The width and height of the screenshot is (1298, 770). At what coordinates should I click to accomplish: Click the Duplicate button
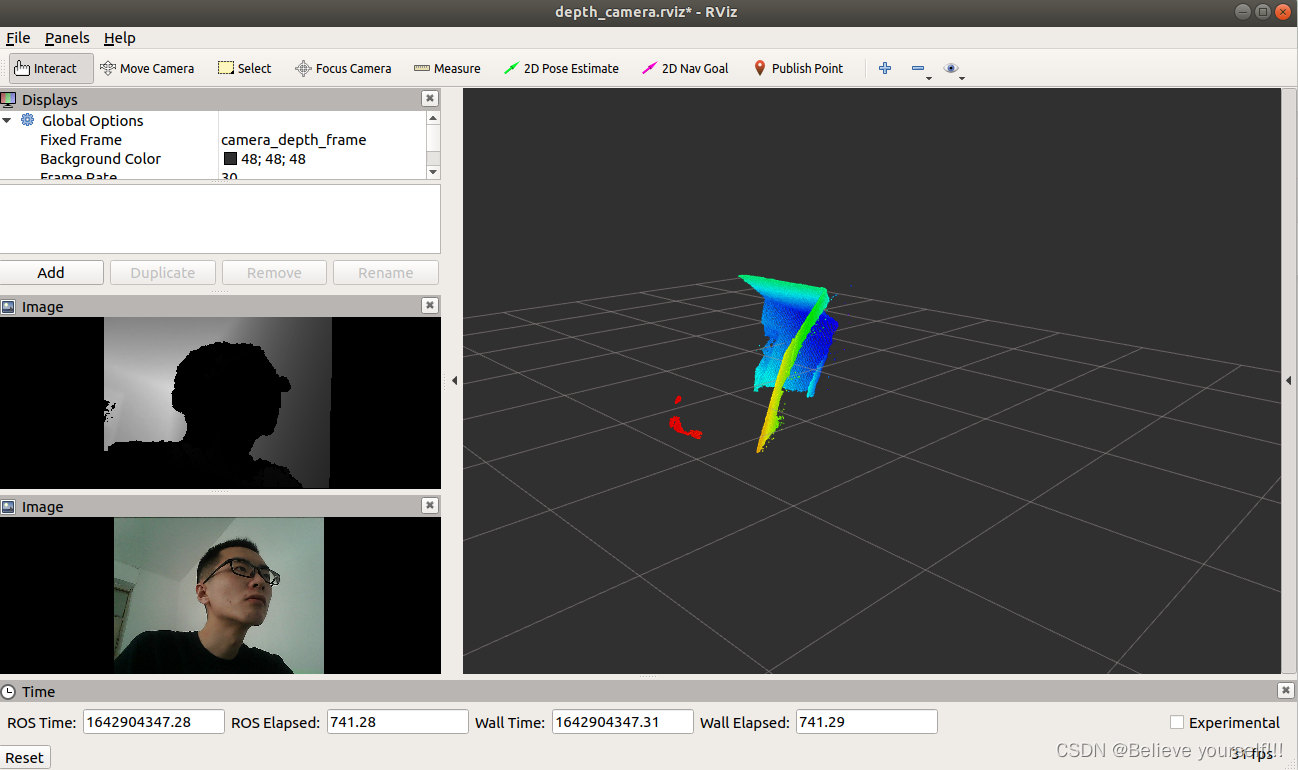coord(163,273)
